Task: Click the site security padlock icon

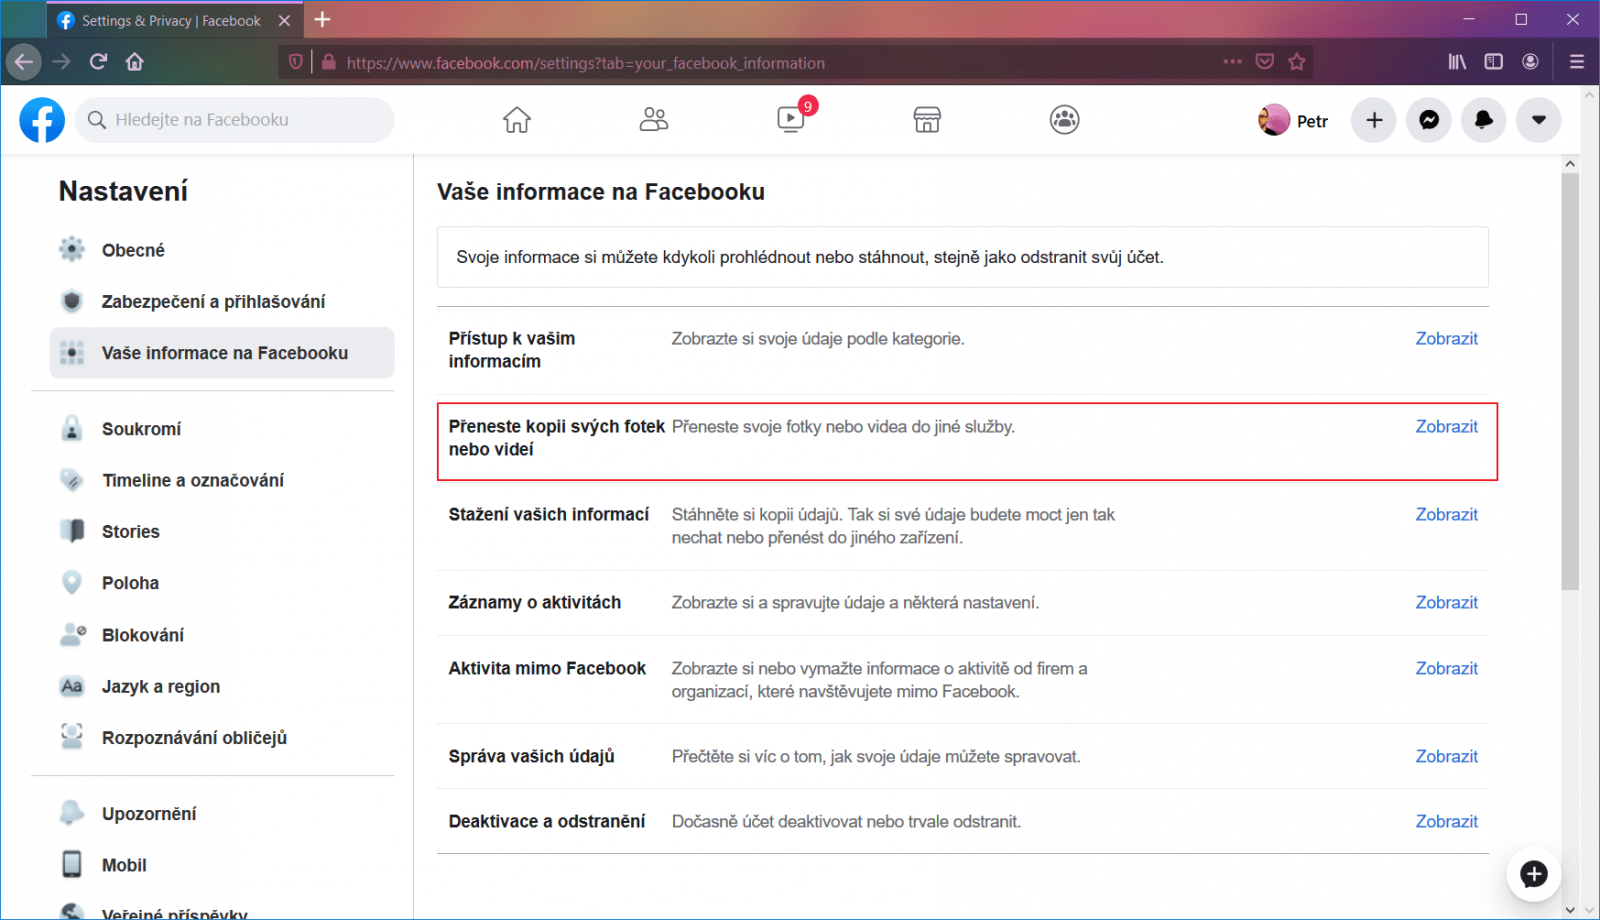Action: [329, 62]
